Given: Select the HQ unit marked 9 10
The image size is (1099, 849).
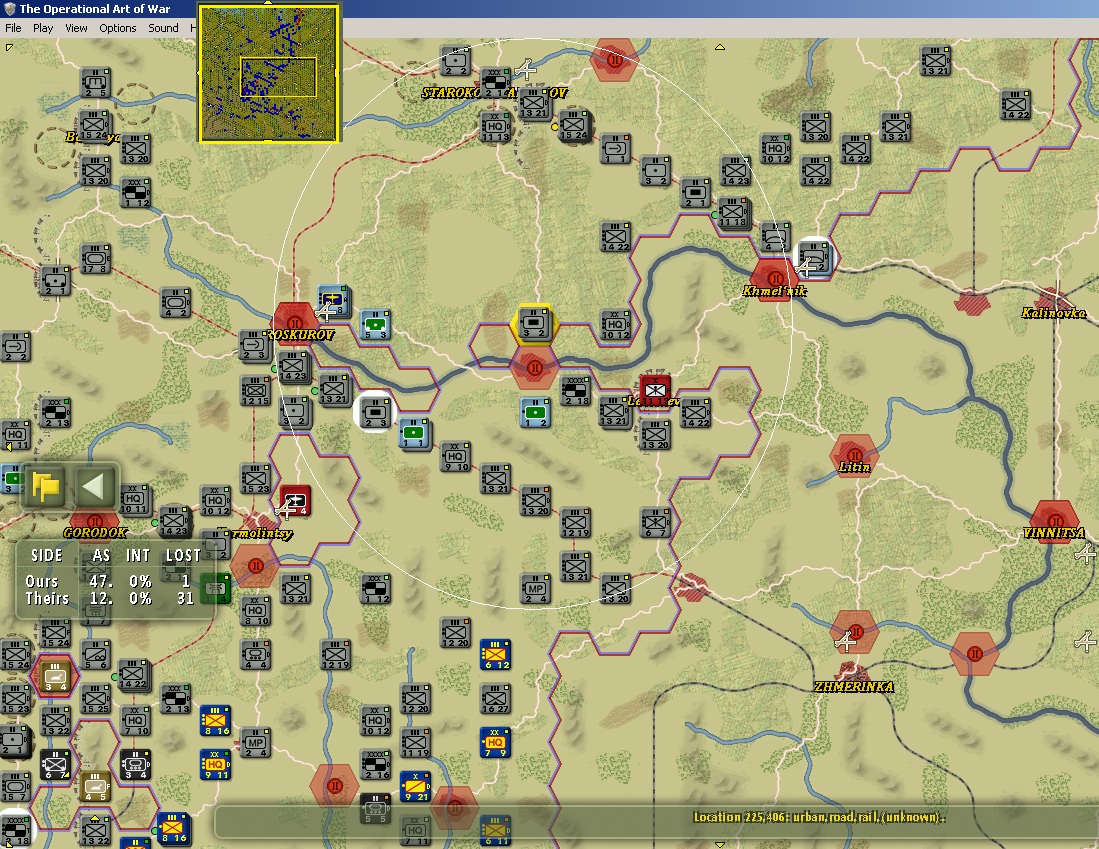Looking at the screenshot, I should click(456, 456).
